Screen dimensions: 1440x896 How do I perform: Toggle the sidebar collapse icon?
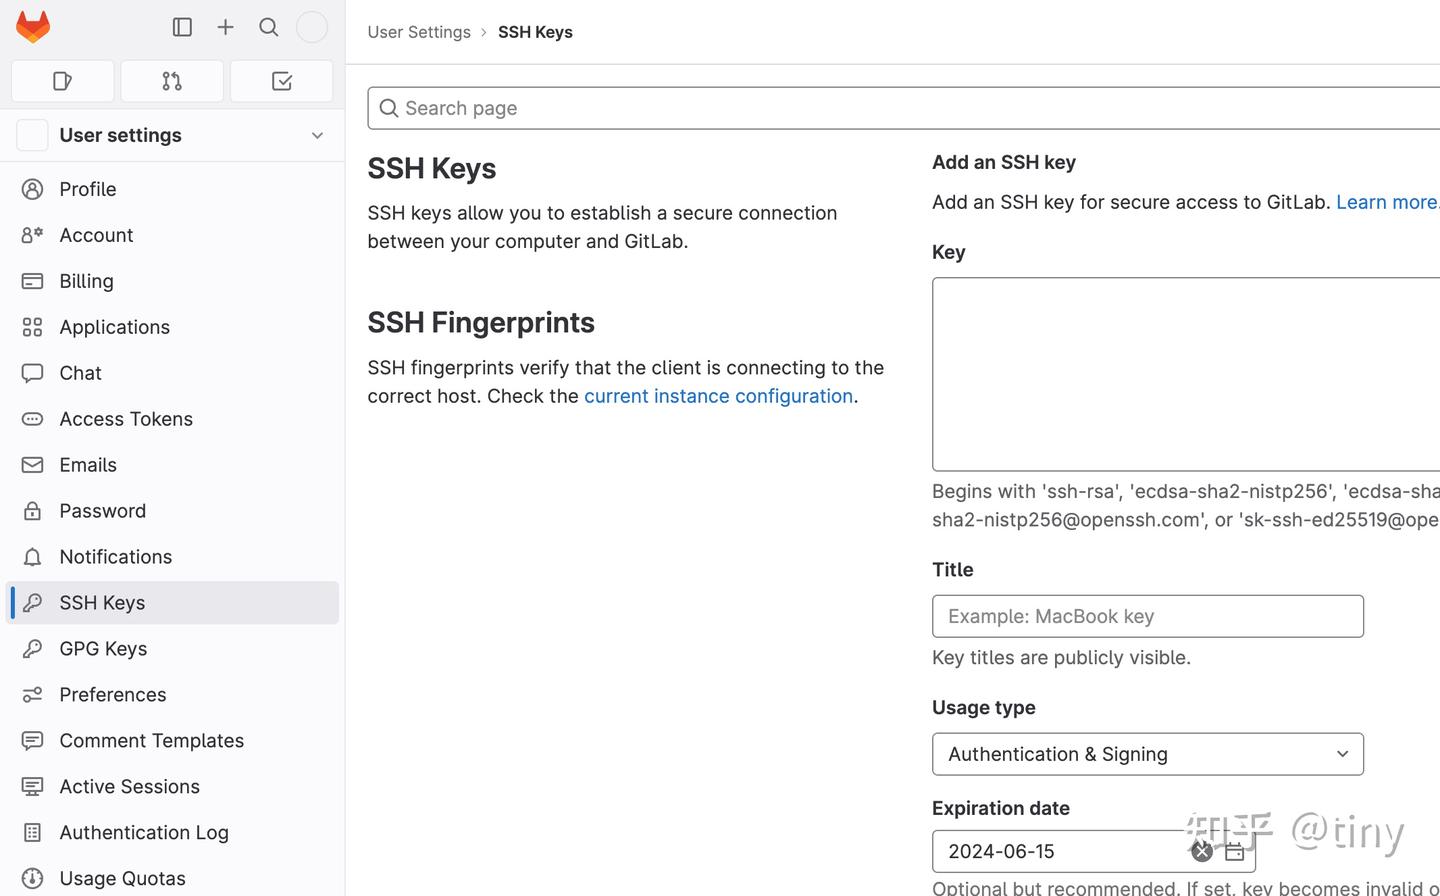[x=182, y=27]
